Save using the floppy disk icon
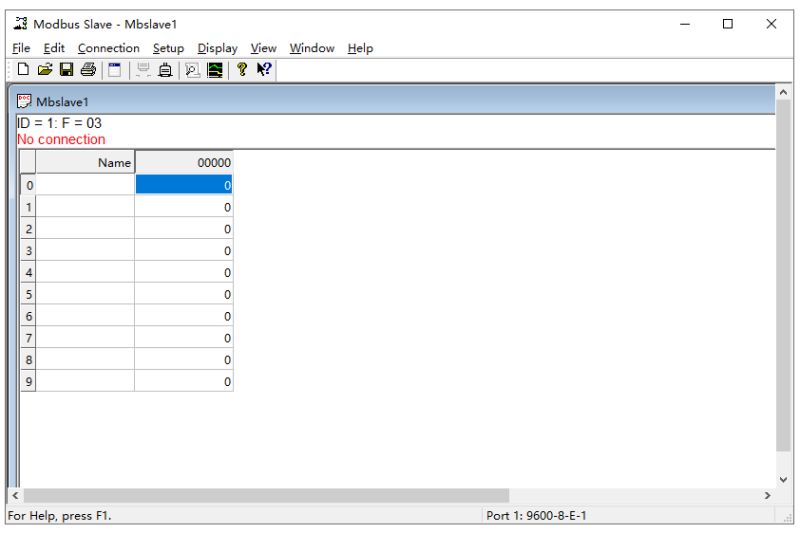Screen dimensions: 800x533 tap(66, 69)
